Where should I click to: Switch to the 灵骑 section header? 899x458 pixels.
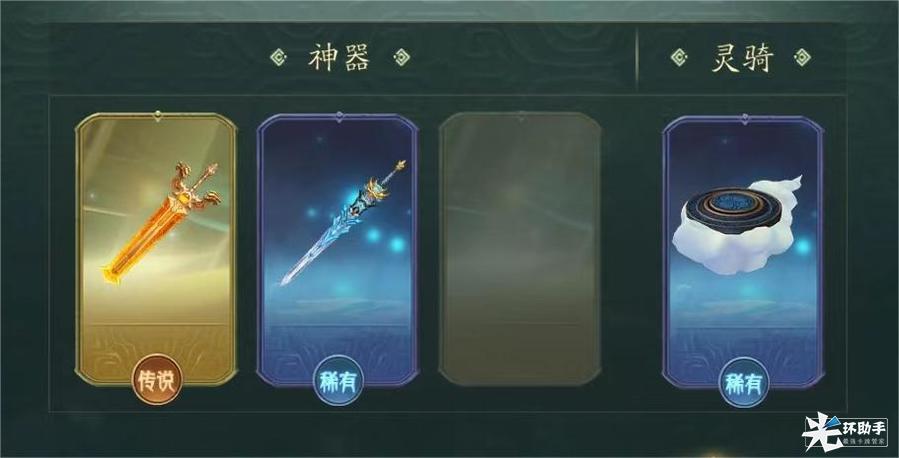[742, 57]
